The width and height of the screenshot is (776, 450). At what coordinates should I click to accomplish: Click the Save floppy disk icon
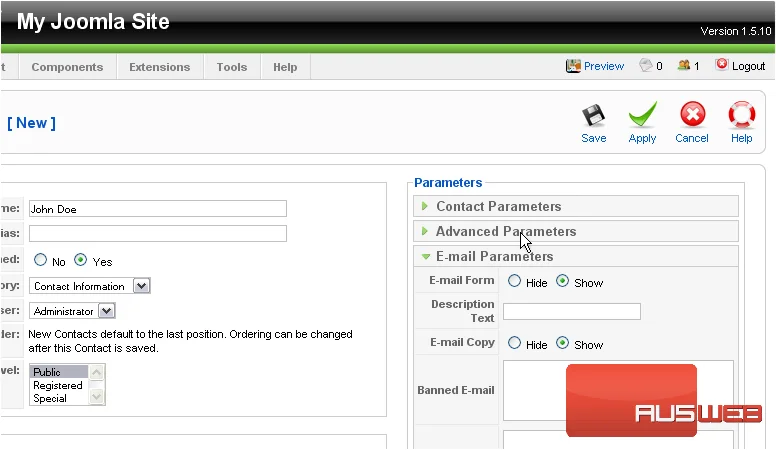click(593, 115)
